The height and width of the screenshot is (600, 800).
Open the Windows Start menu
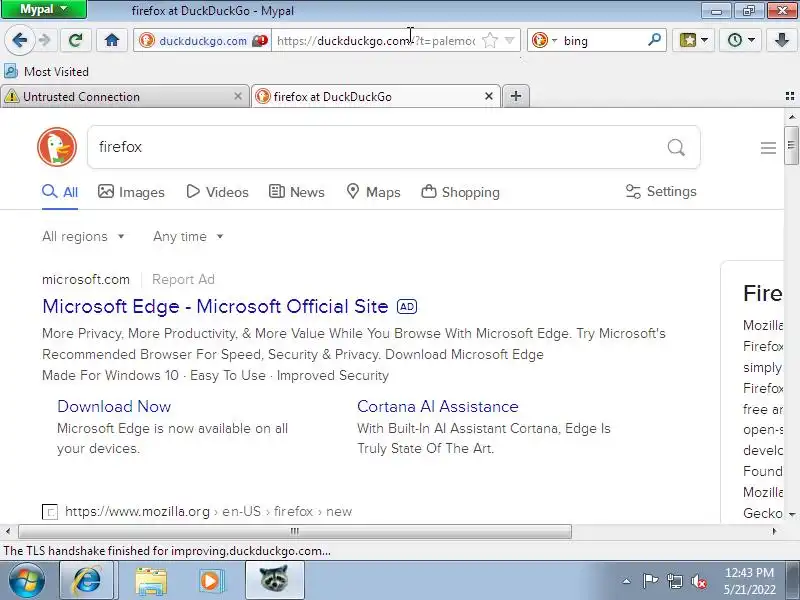[x=27, y=581]
